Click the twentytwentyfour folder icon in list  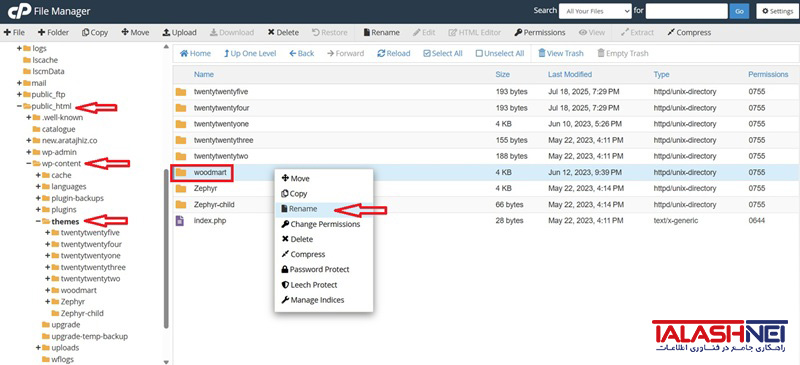[x=181, y=108]
